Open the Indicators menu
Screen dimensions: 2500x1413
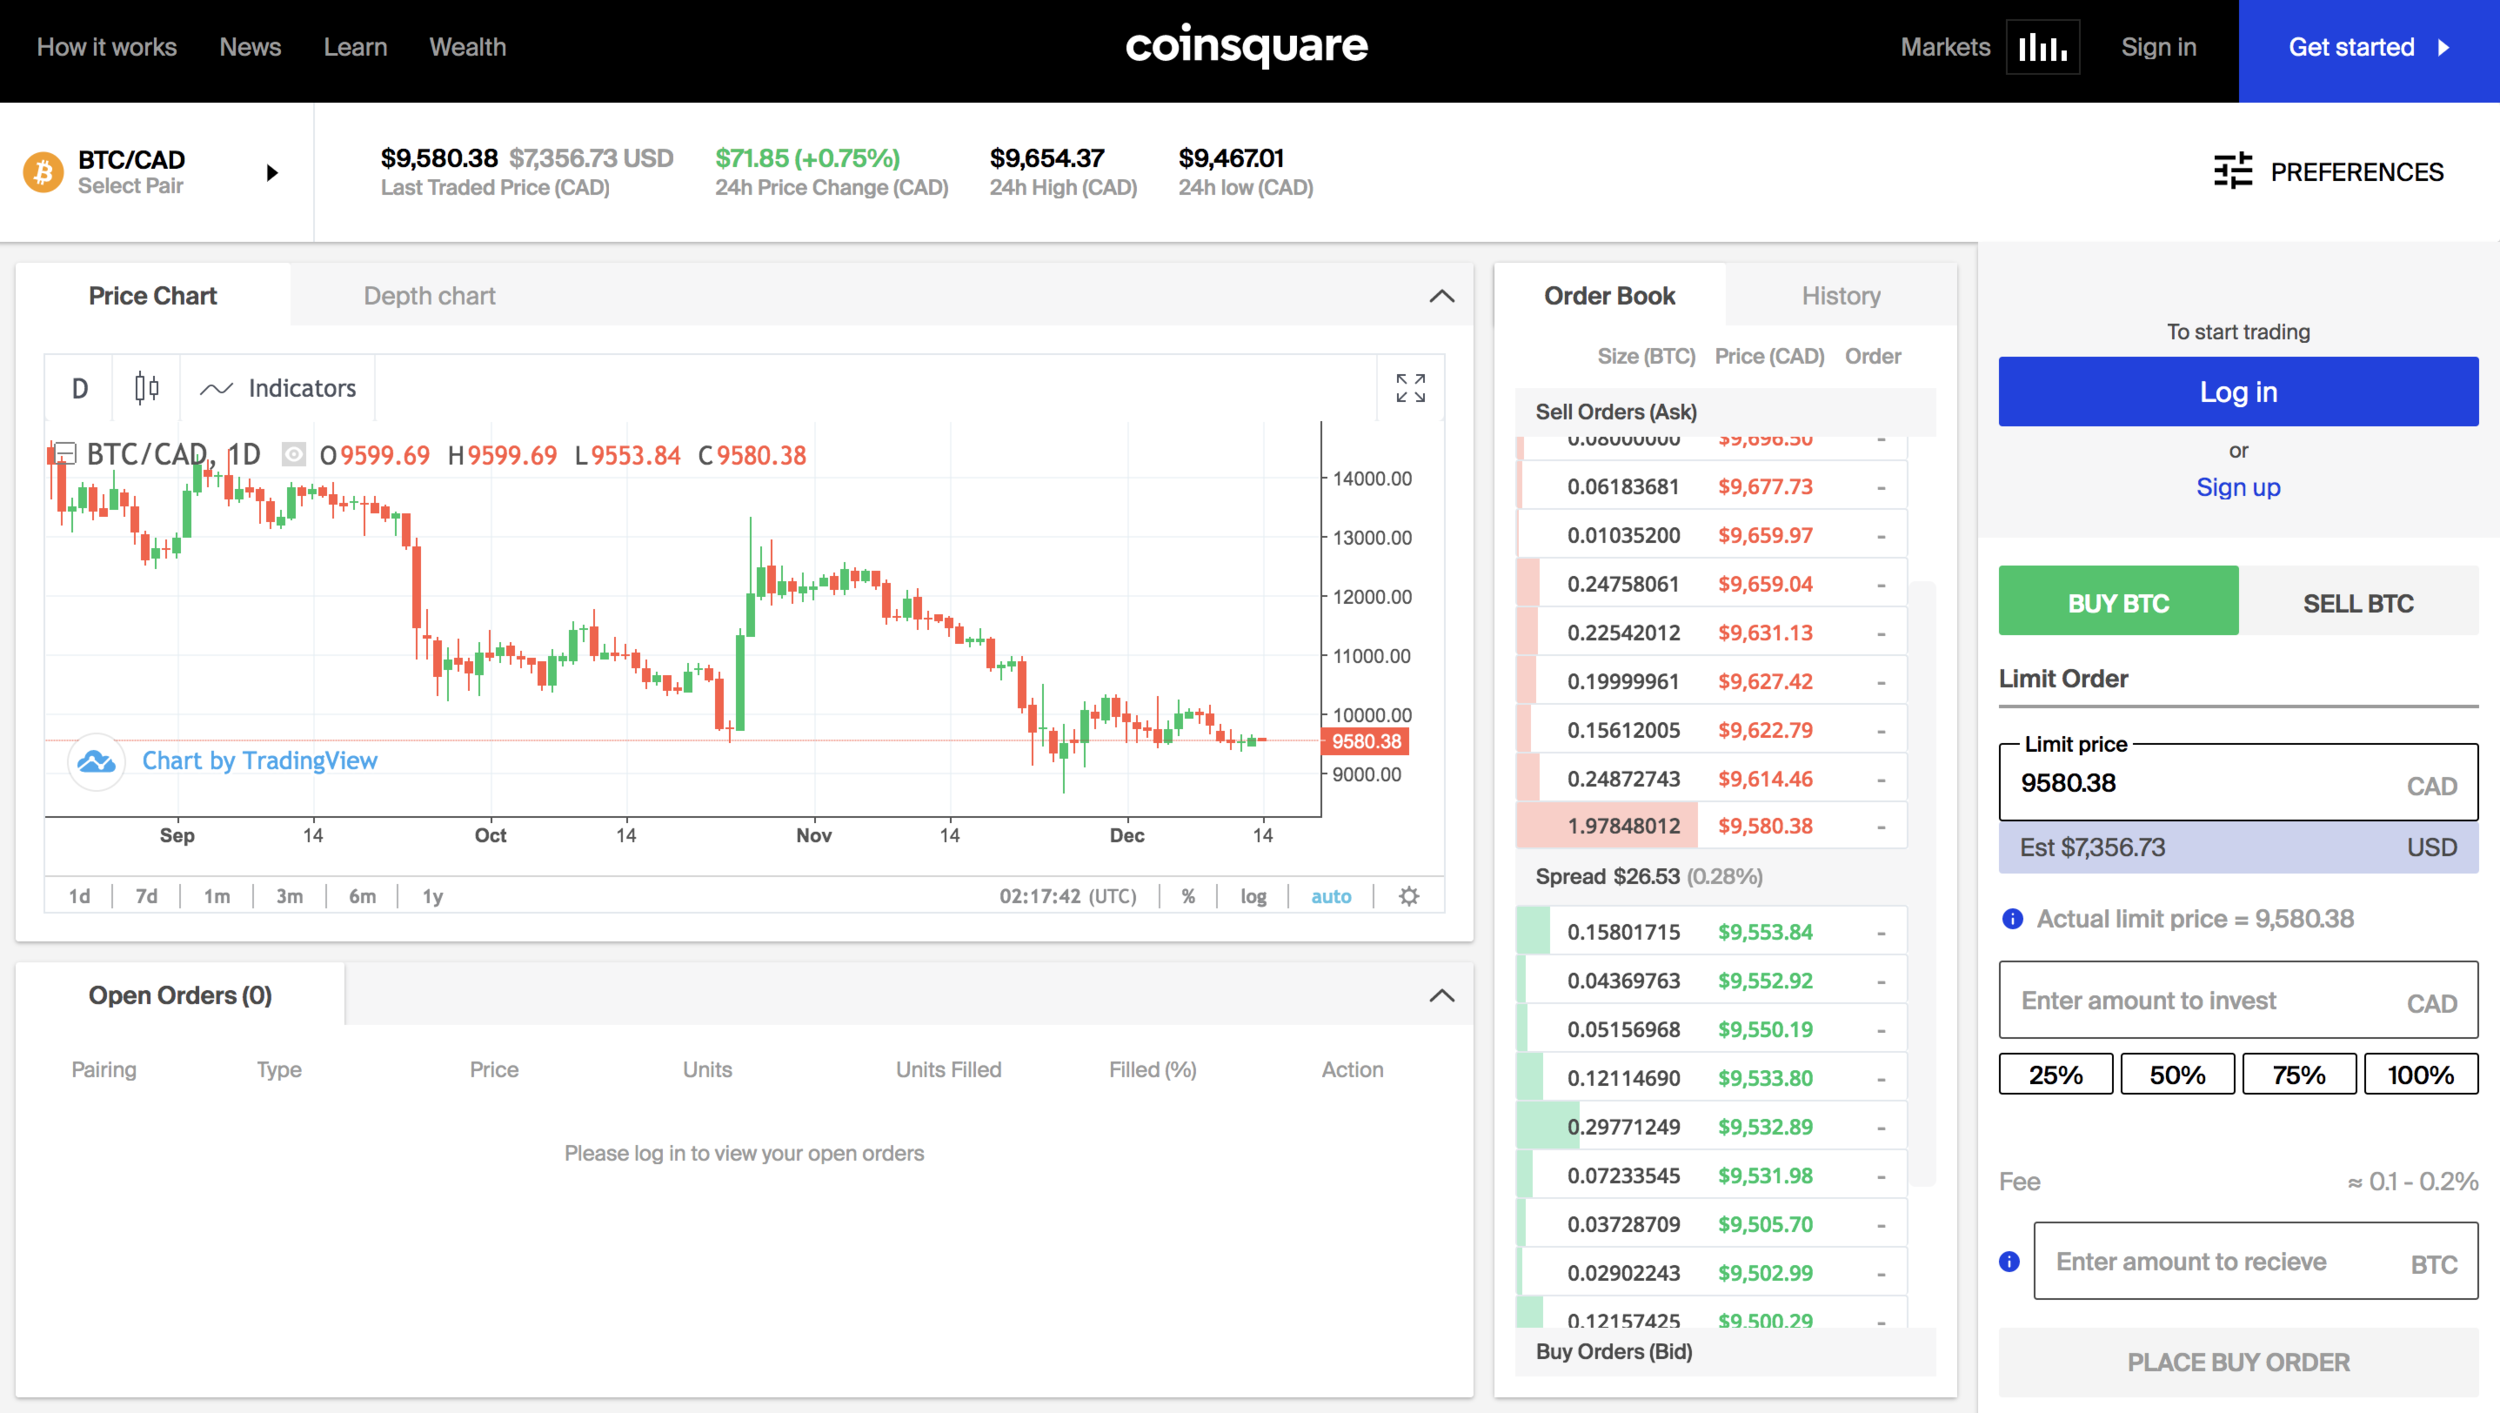(278, 388)
